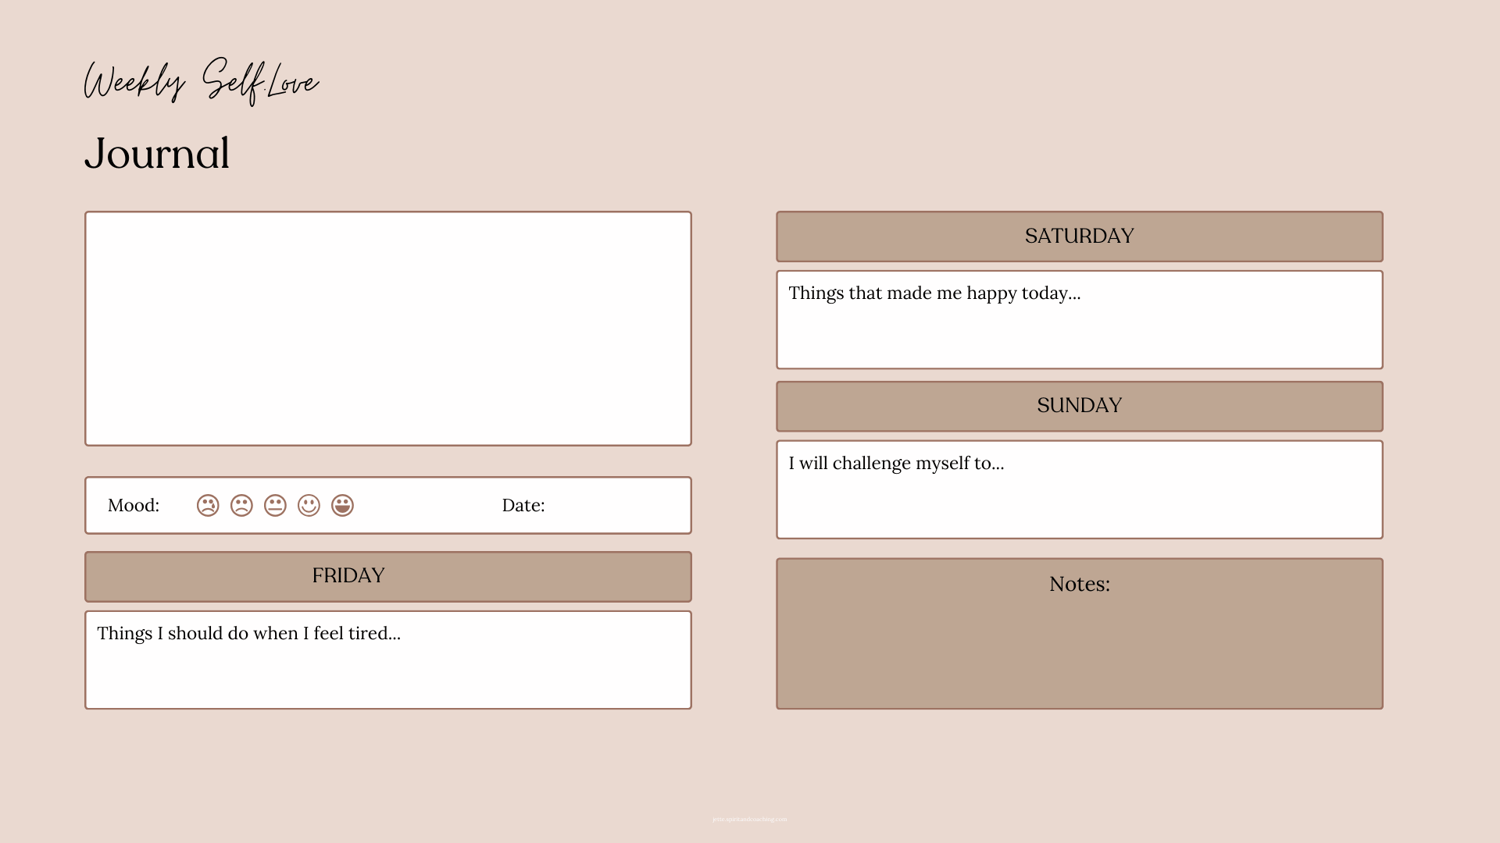Click the Weekly Self.Love script heading
Viewport: 1500px width, 843px height.
click(201, 81)
